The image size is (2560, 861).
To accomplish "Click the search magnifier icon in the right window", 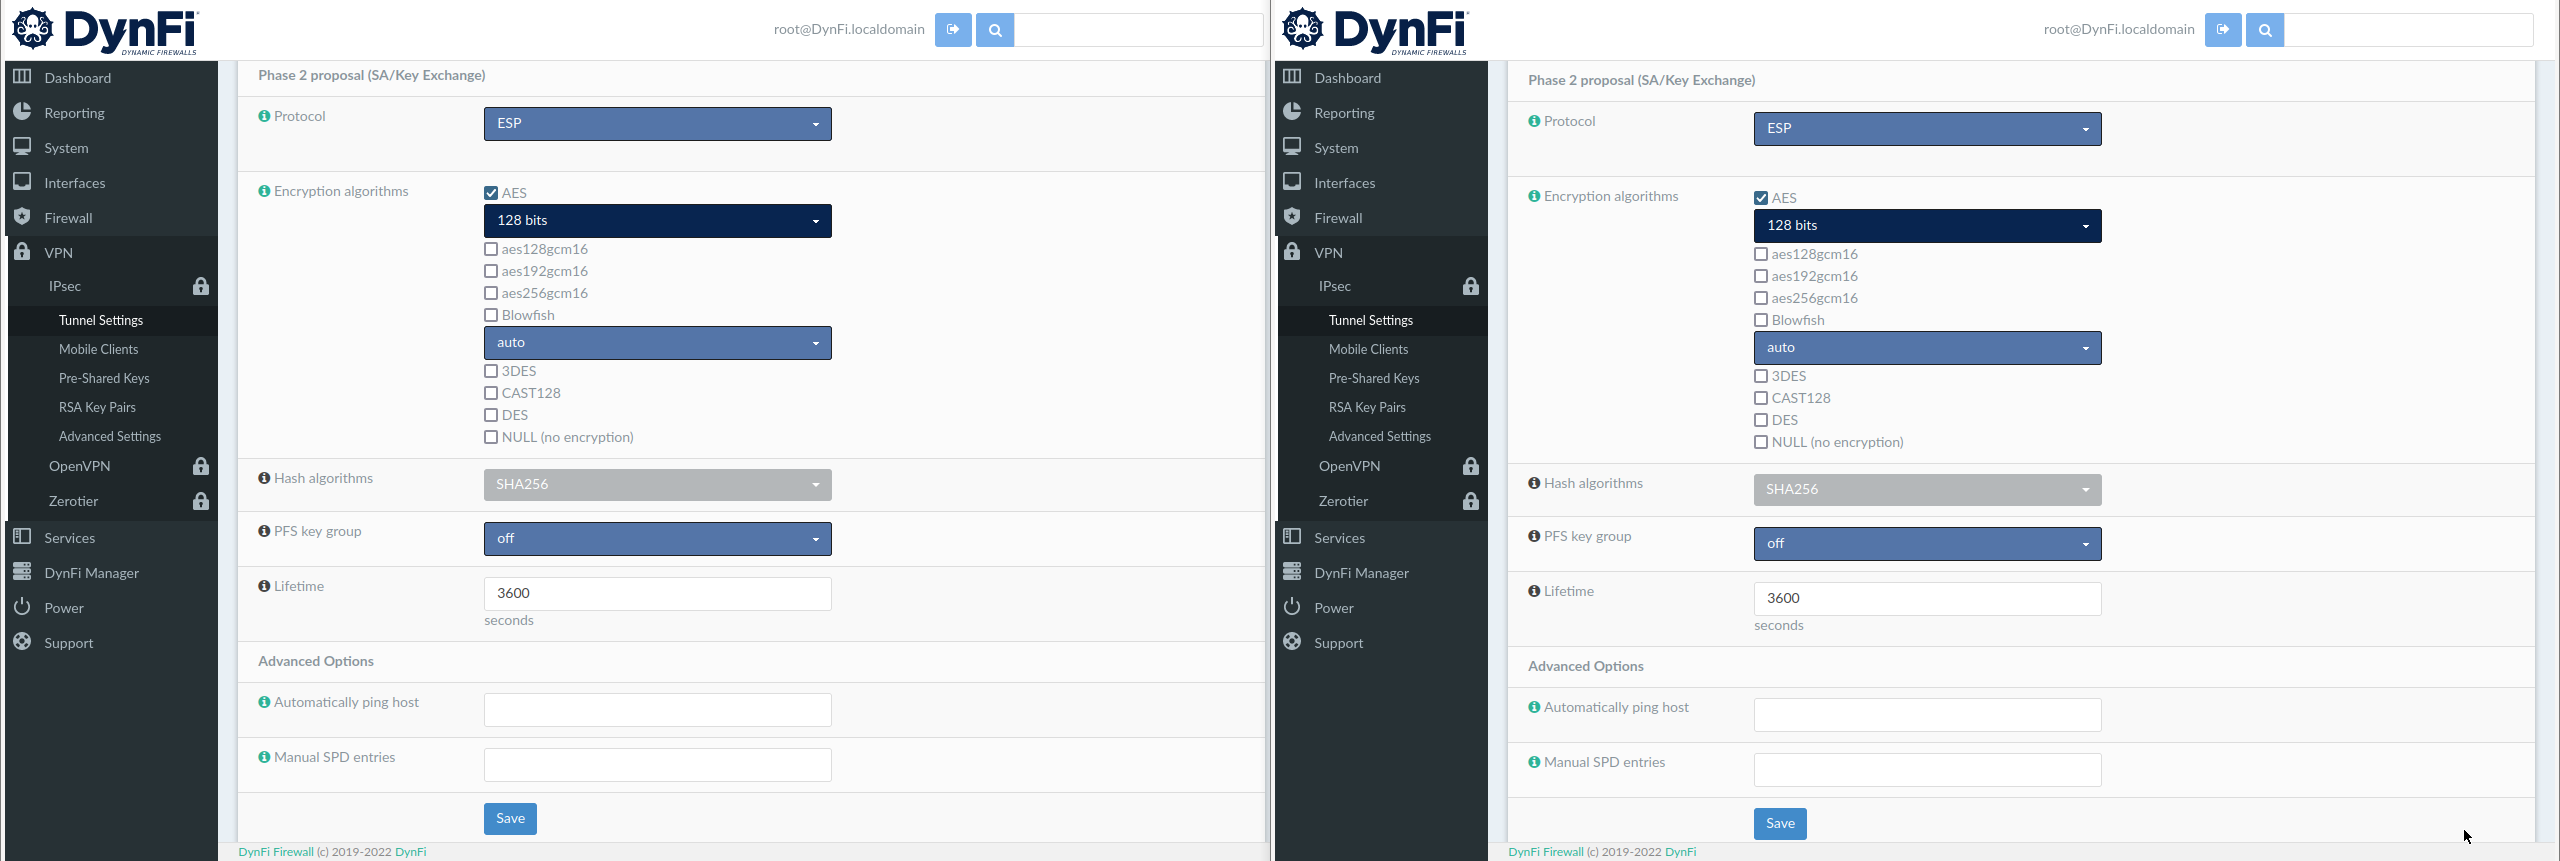I will click(x=2265, y=30).
